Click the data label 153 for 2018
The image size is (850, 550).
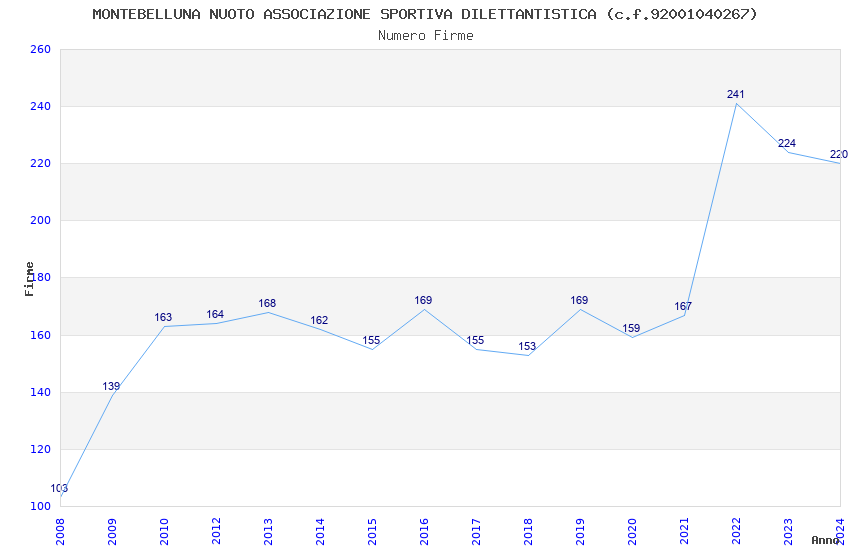(527, 346)
